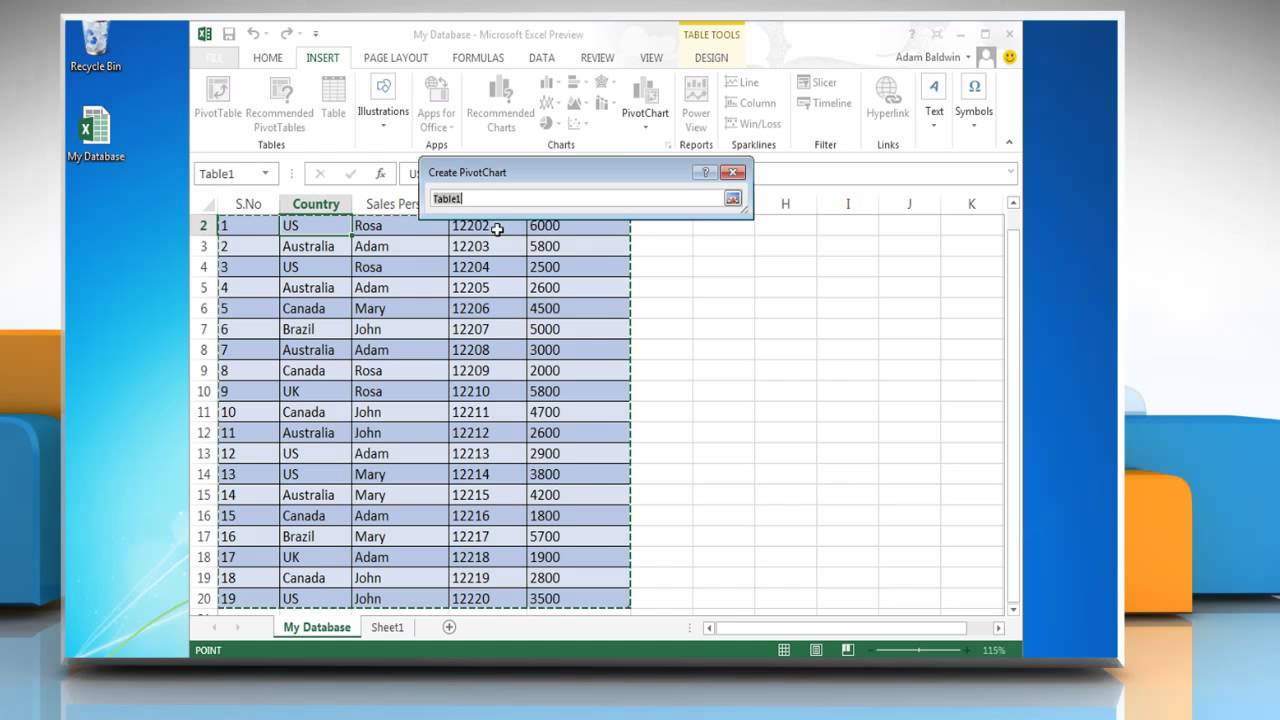Viewport: 1280px width, 720px height.
Task: Open the Table Tools DESIGN tab
Action: pos(711,58)
